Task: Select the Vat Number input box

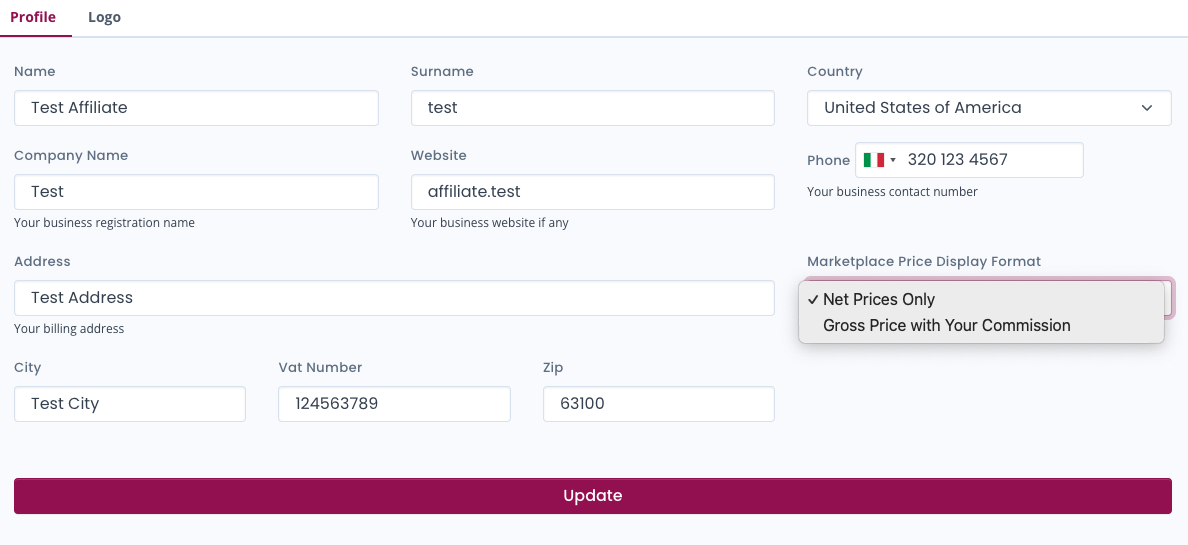Action: [394, 404]
